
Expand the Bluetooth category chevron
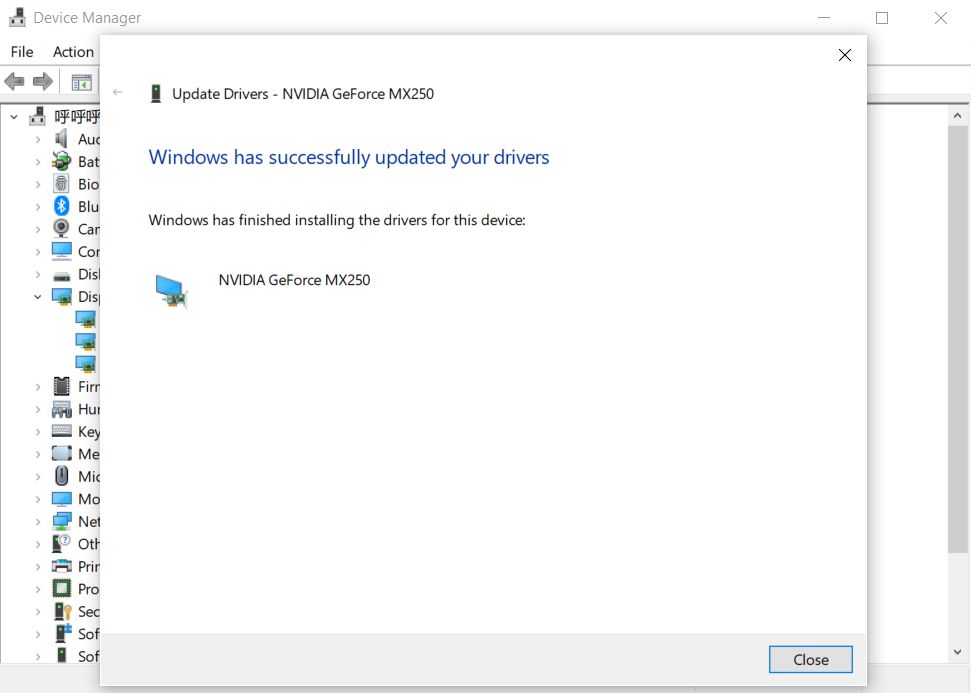(x=38, y=207)
